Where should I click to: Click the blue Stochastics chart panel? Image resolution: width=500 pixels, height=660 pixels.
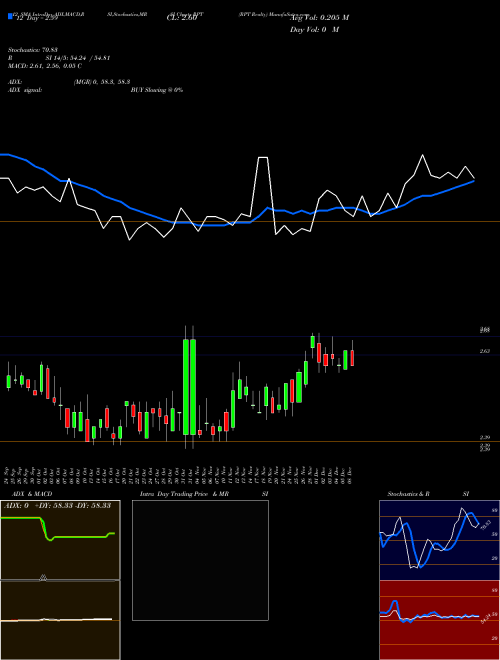point(439,540)
